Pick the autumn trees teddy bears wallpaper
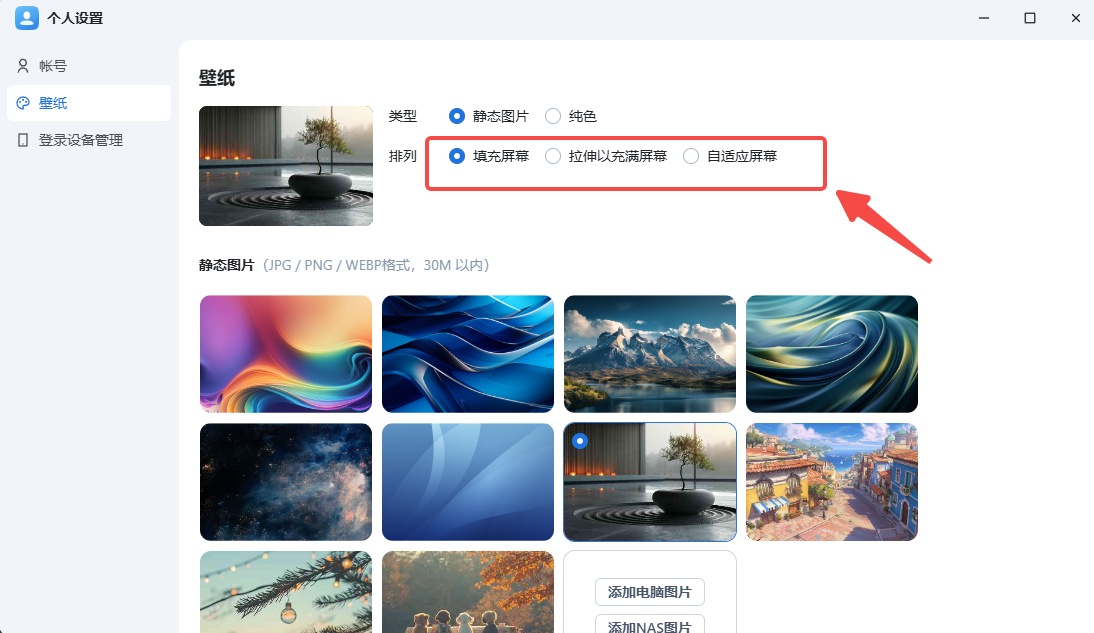Screen dimensions: 1094x633 click(468, 592)
